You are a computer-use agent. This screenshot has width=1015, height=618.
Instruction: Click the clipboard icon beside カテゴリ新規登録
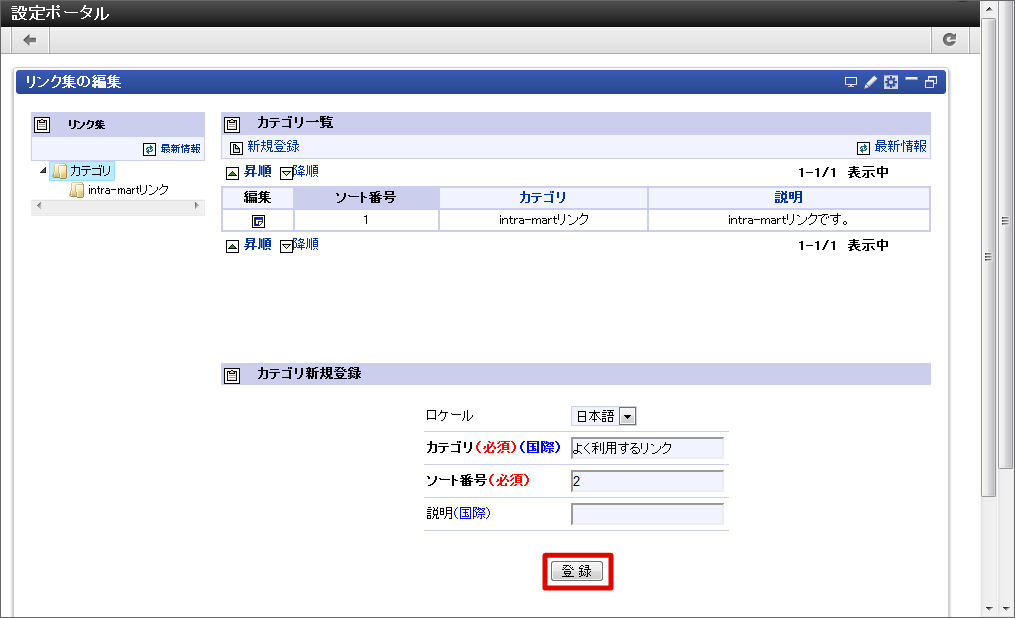point(232,375)
